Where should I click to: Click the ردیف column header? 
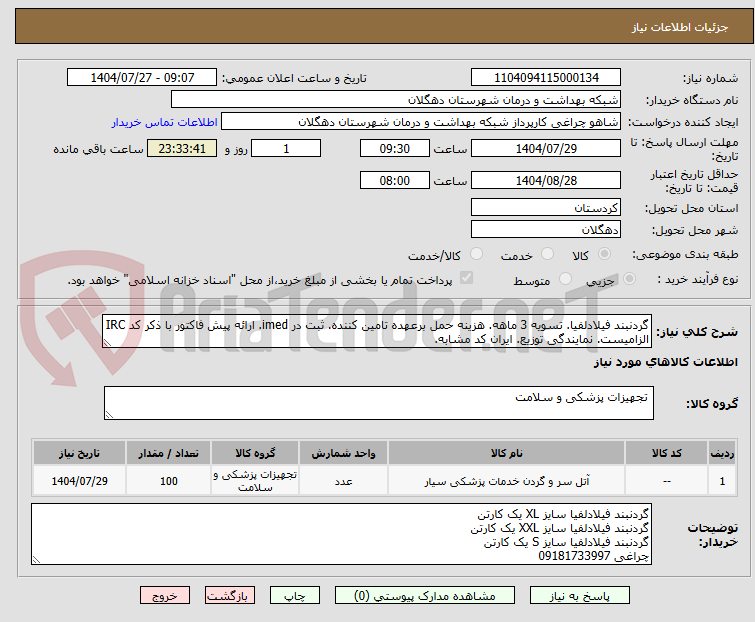(x=722, y=453)
